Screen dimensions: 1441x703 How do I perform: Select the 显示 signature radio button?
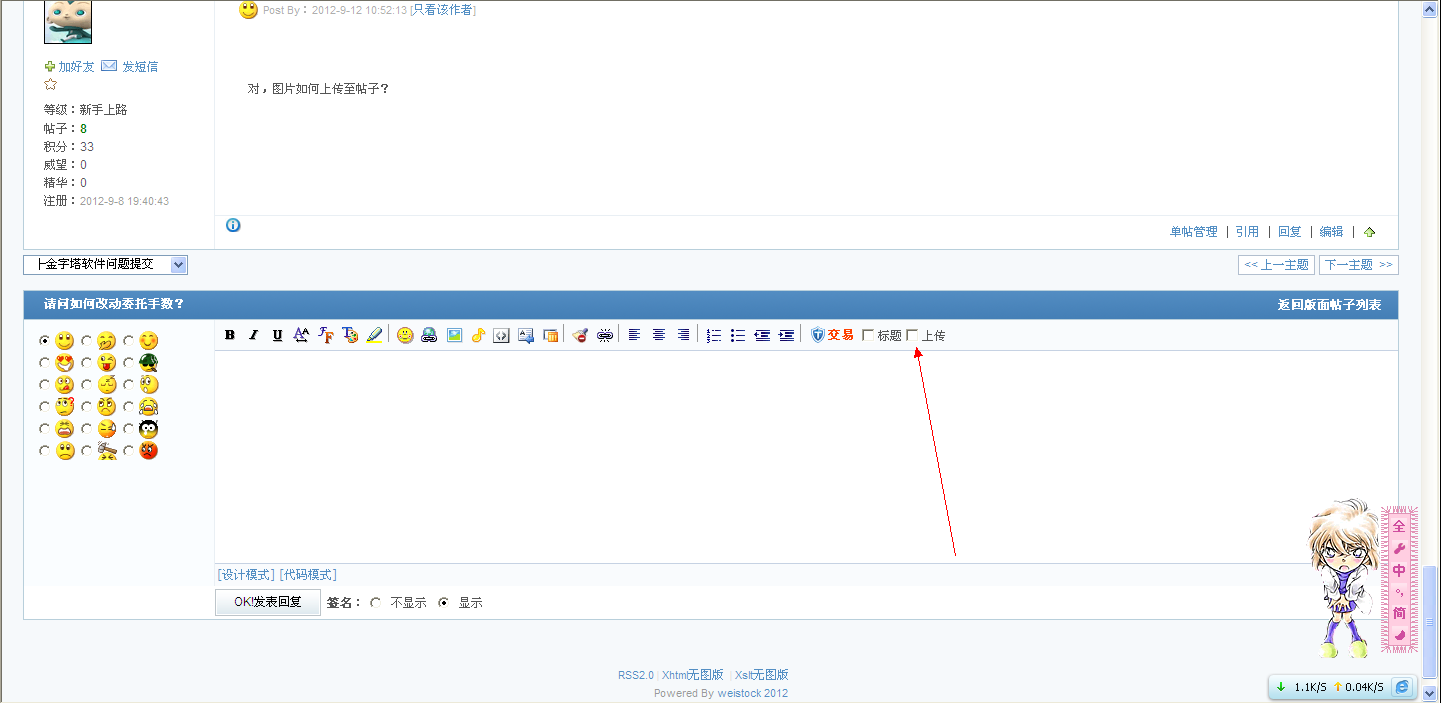(443, 603)
